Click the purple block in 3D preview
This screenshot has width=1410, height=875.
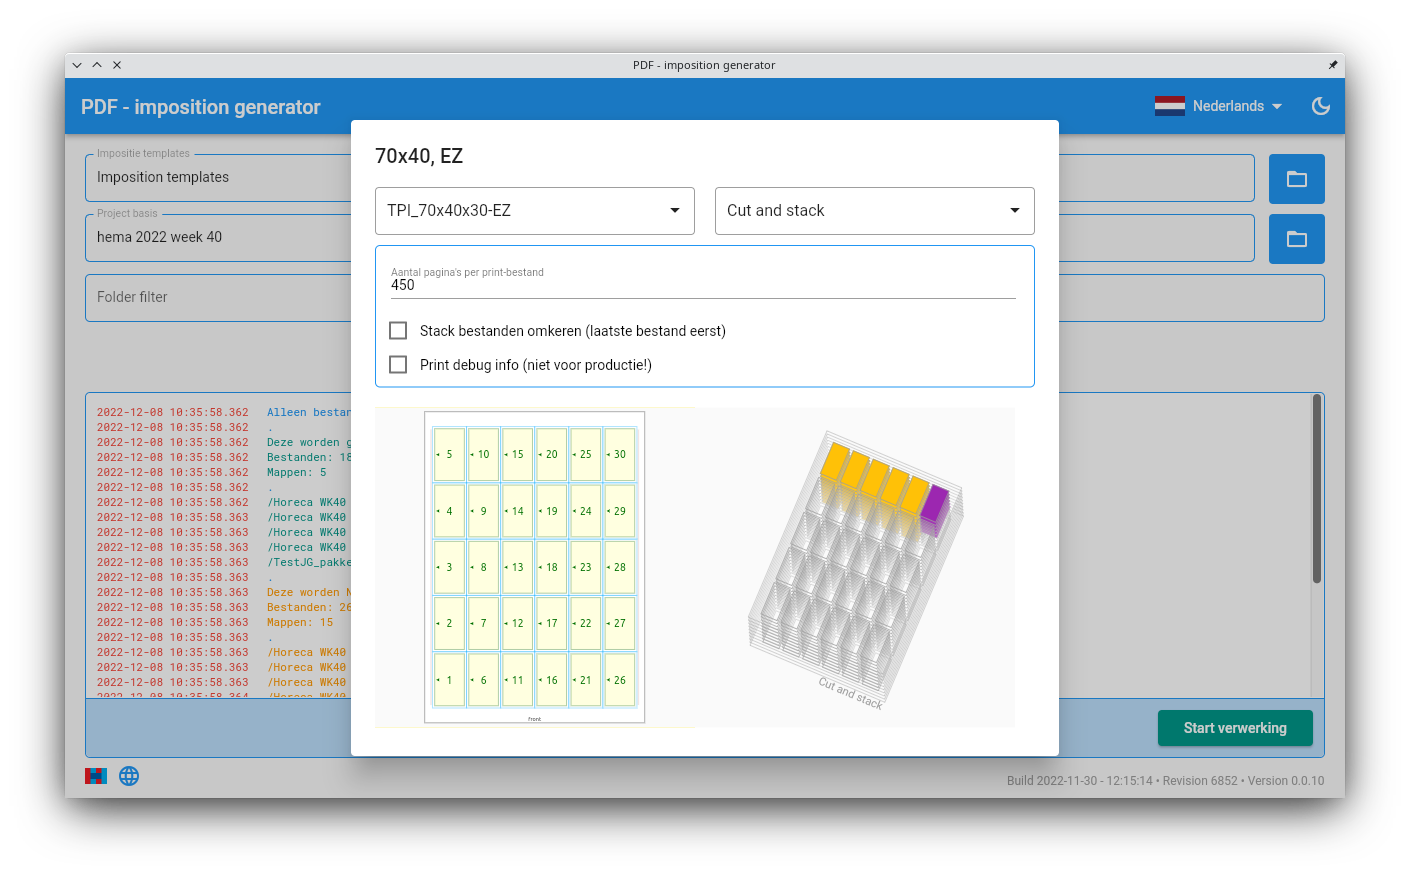[x=934, y=506]
